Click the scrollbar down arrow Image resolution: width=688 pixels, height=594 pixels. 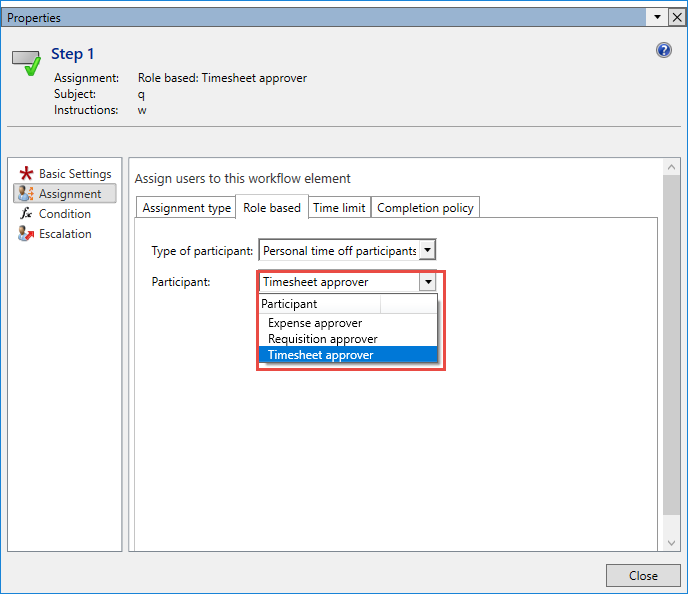(x=671, y=543)
